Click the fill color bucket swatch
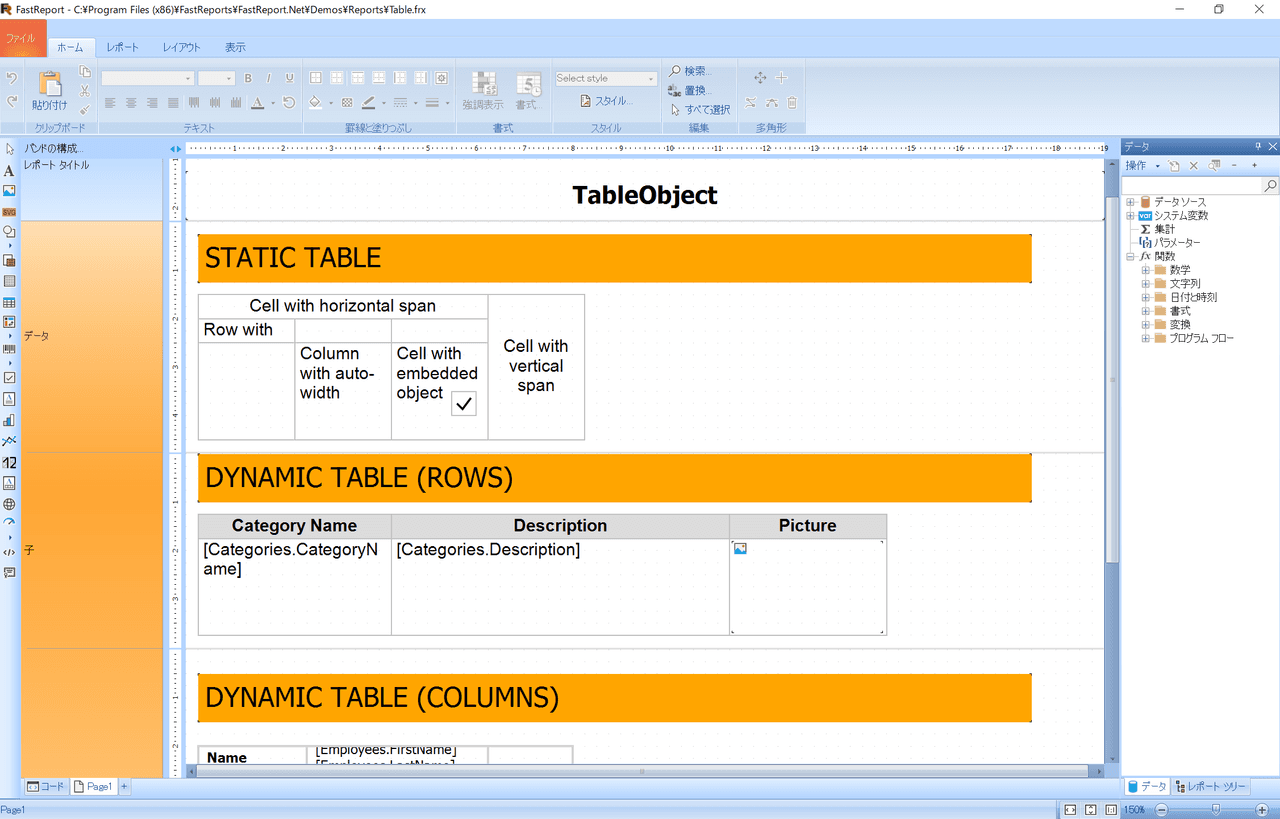This screenshot has height=819, width=1280. click(315, 102)
